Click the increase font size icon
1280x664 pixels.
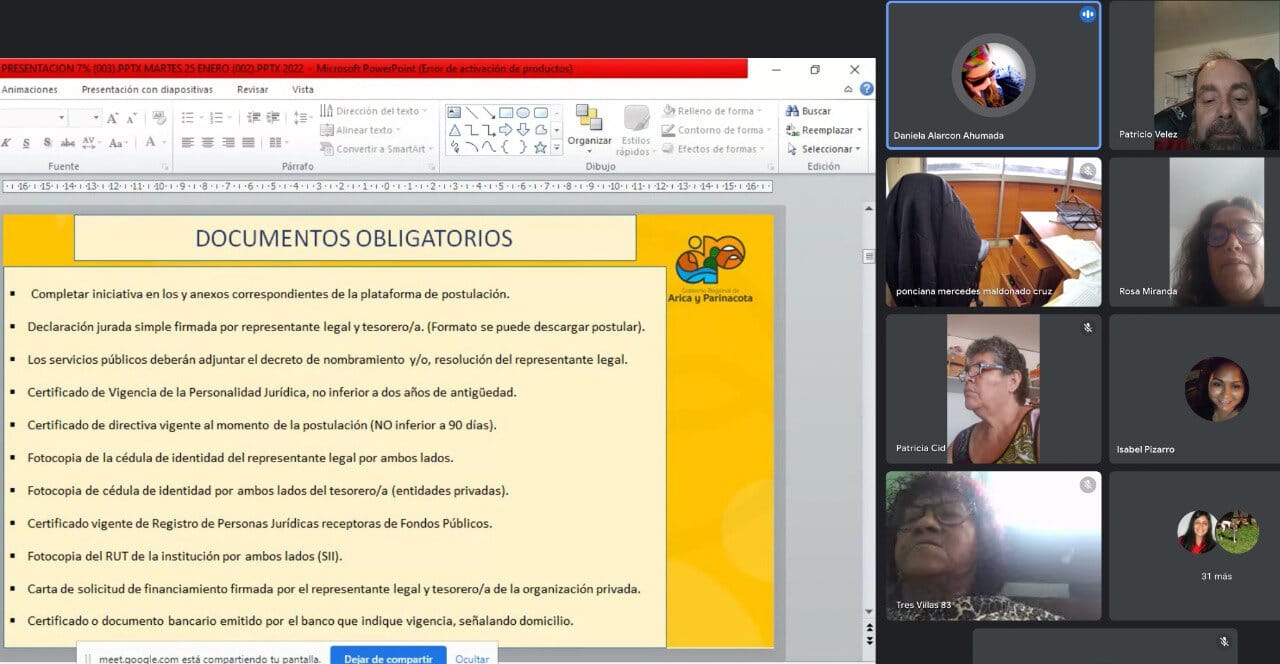click(x=112, y=118)
